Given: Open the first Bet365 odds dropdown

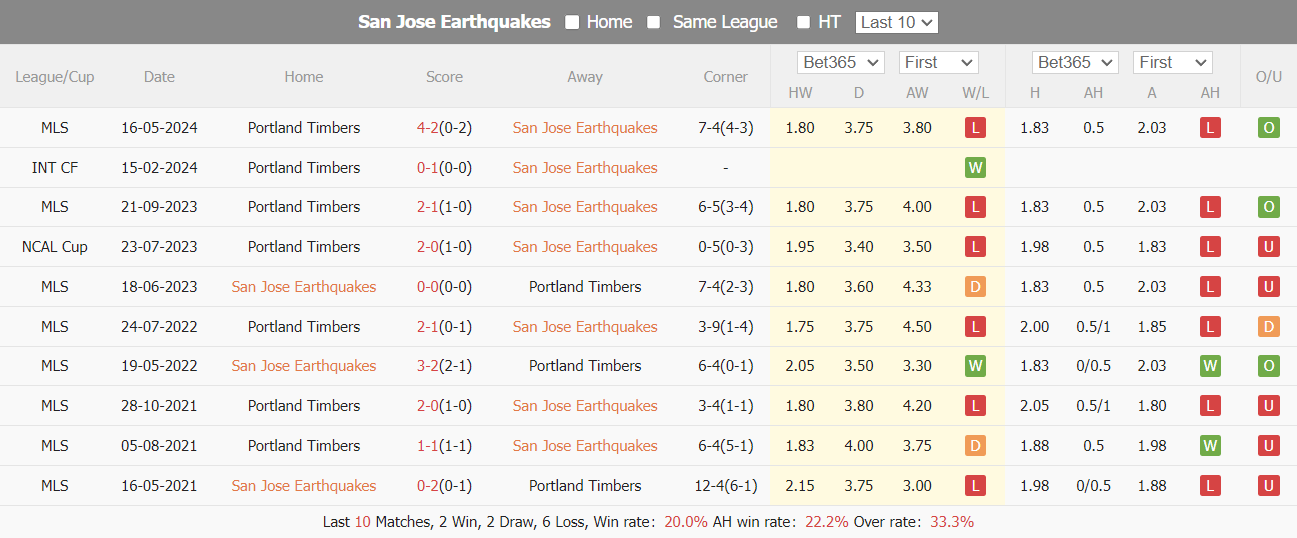Looking at the screenshot, I should pyautogui.click(x=841, y=62).
